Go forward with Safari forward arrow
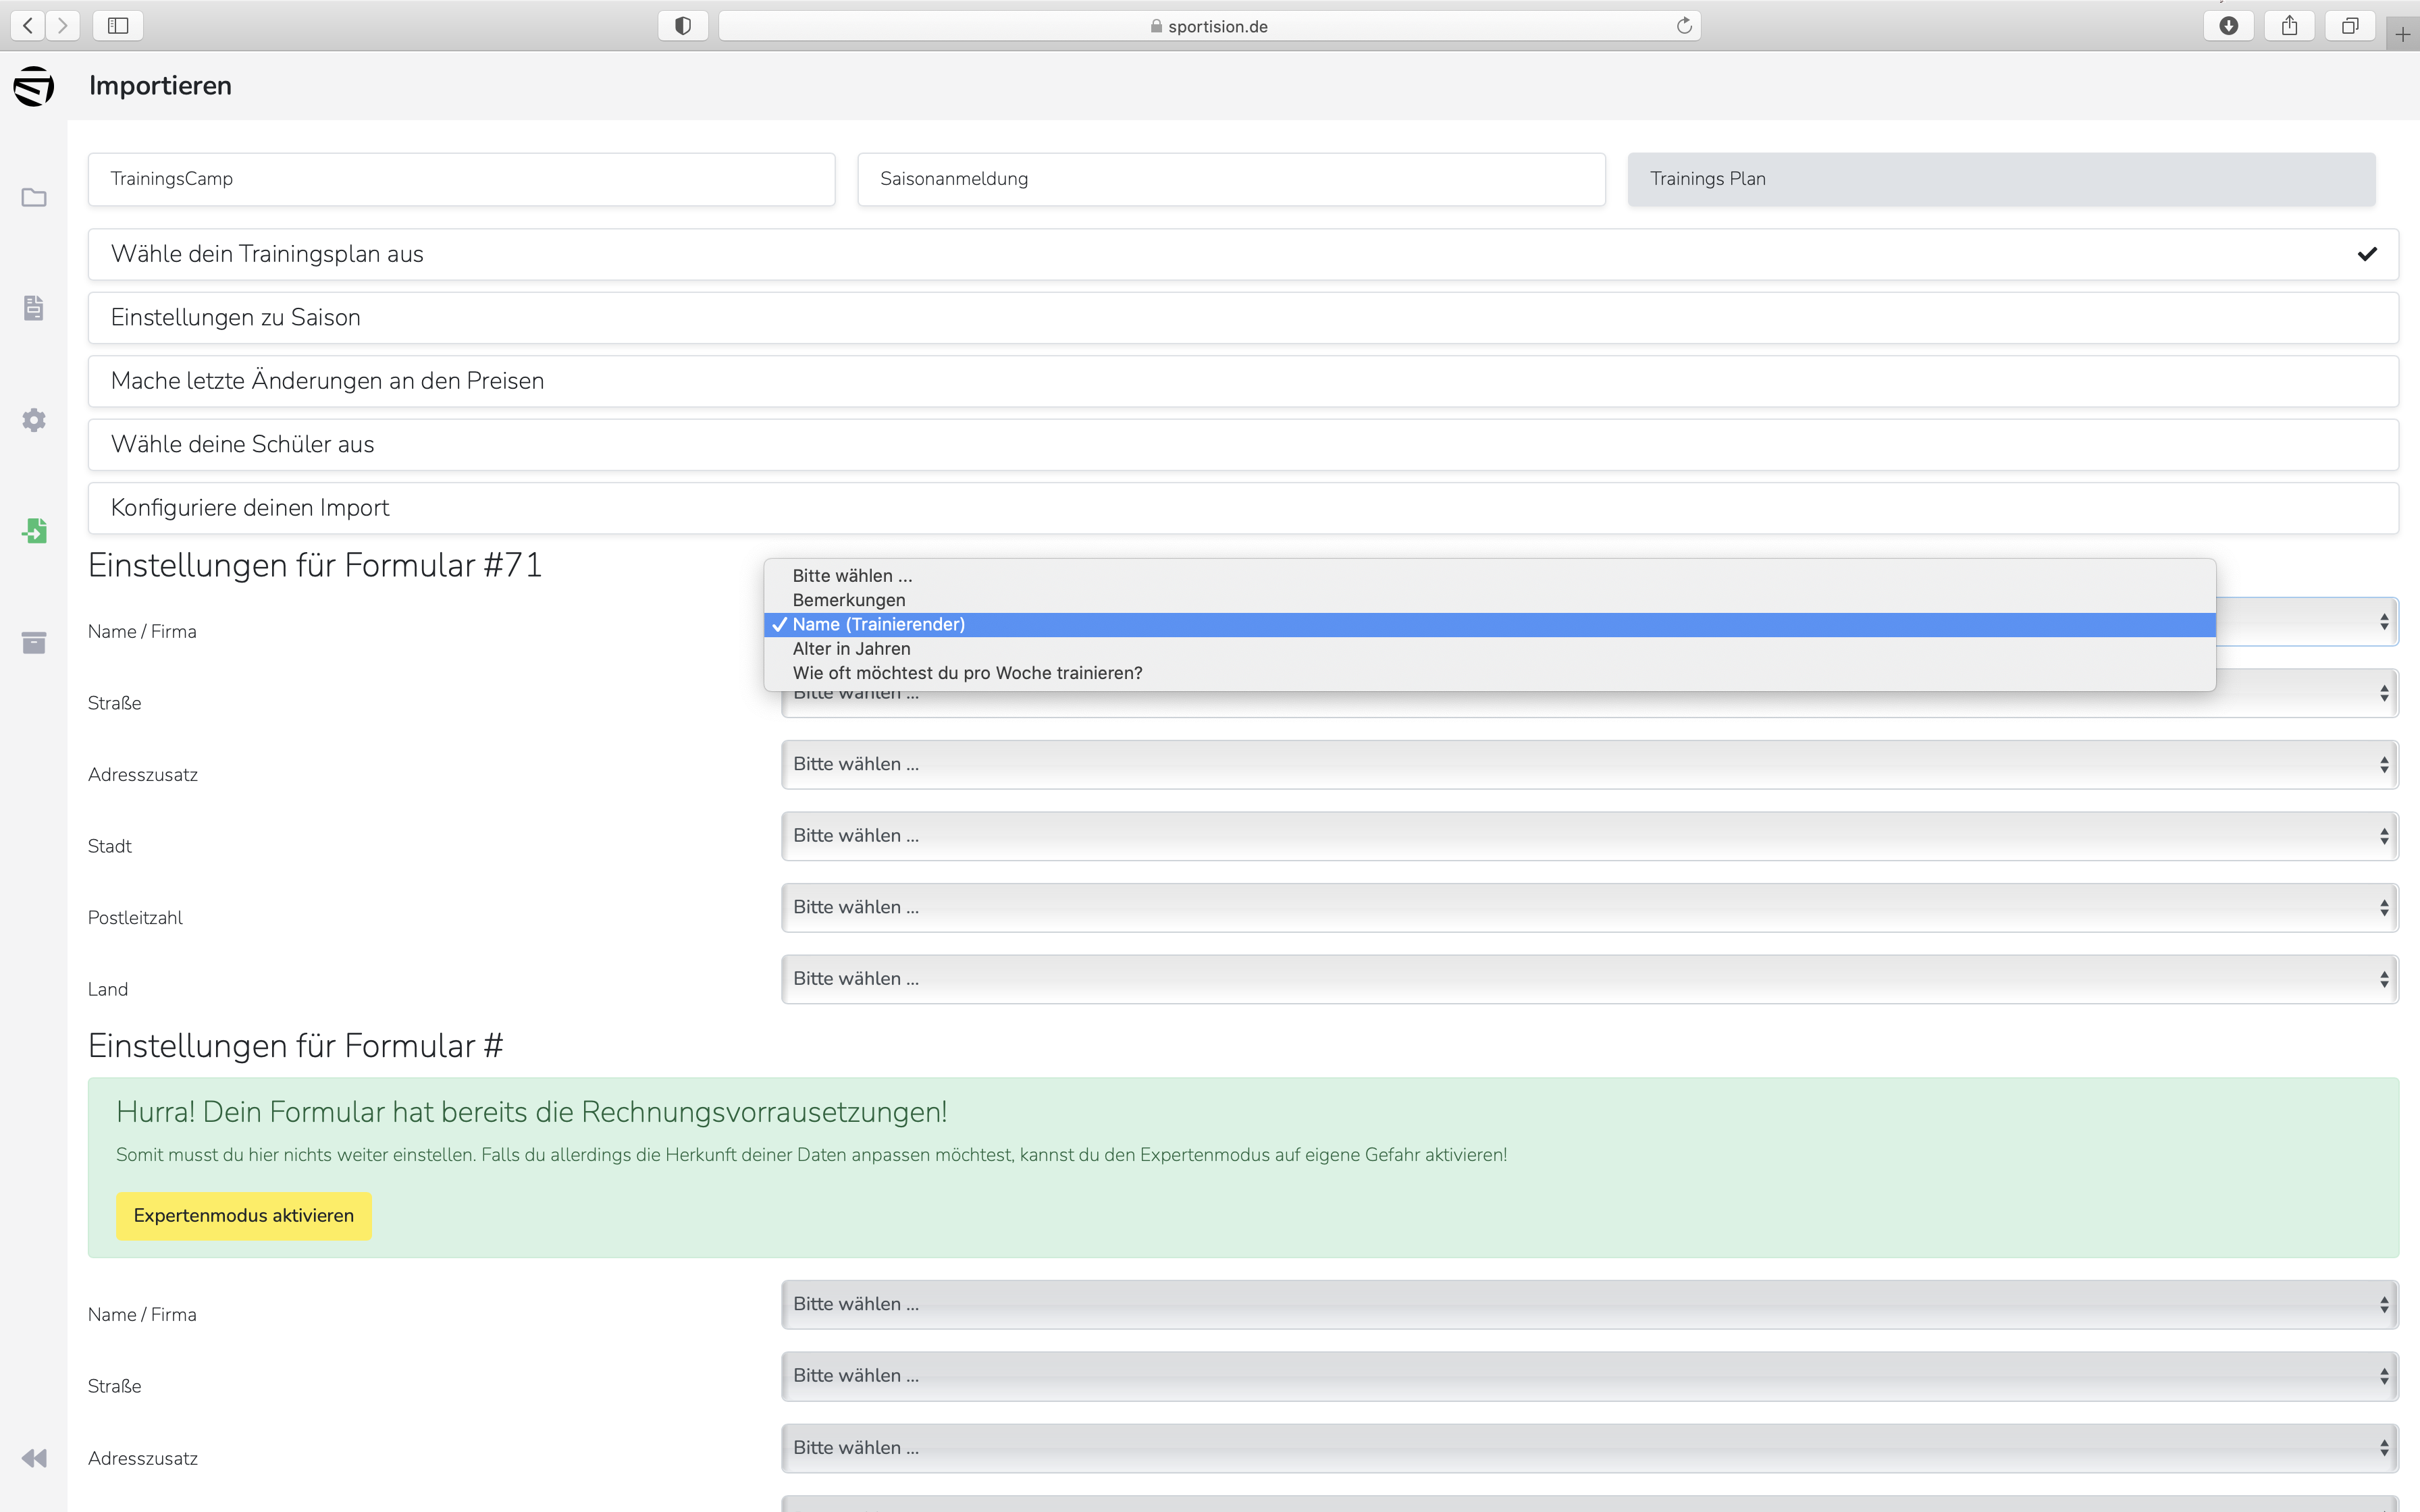 (63, 25)
